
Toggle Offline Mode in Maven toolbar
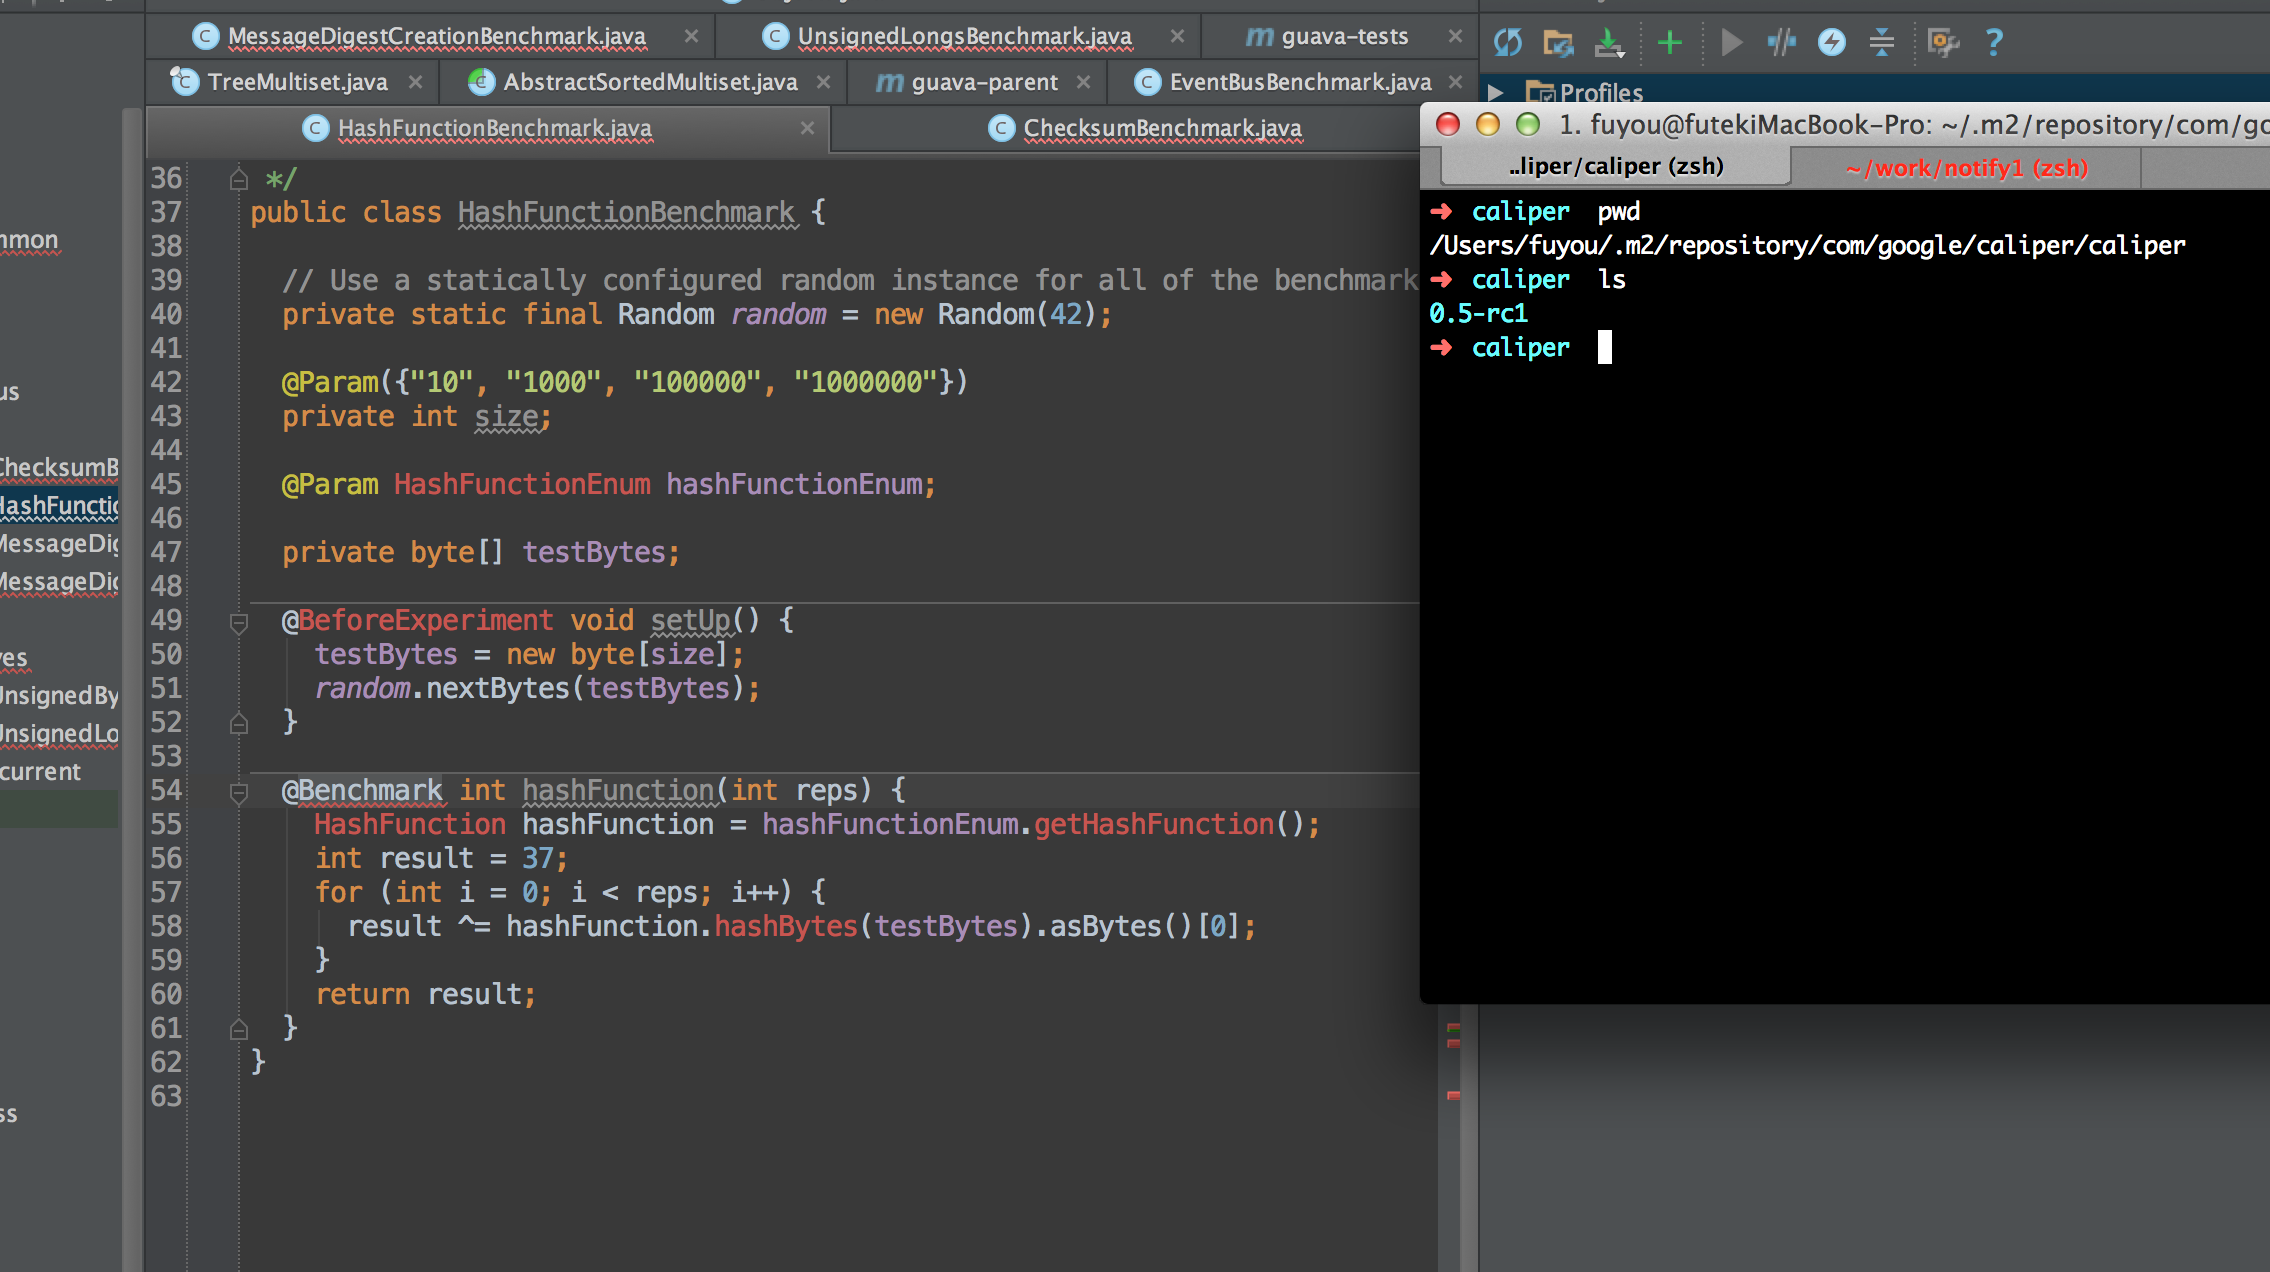(1781, 42)
